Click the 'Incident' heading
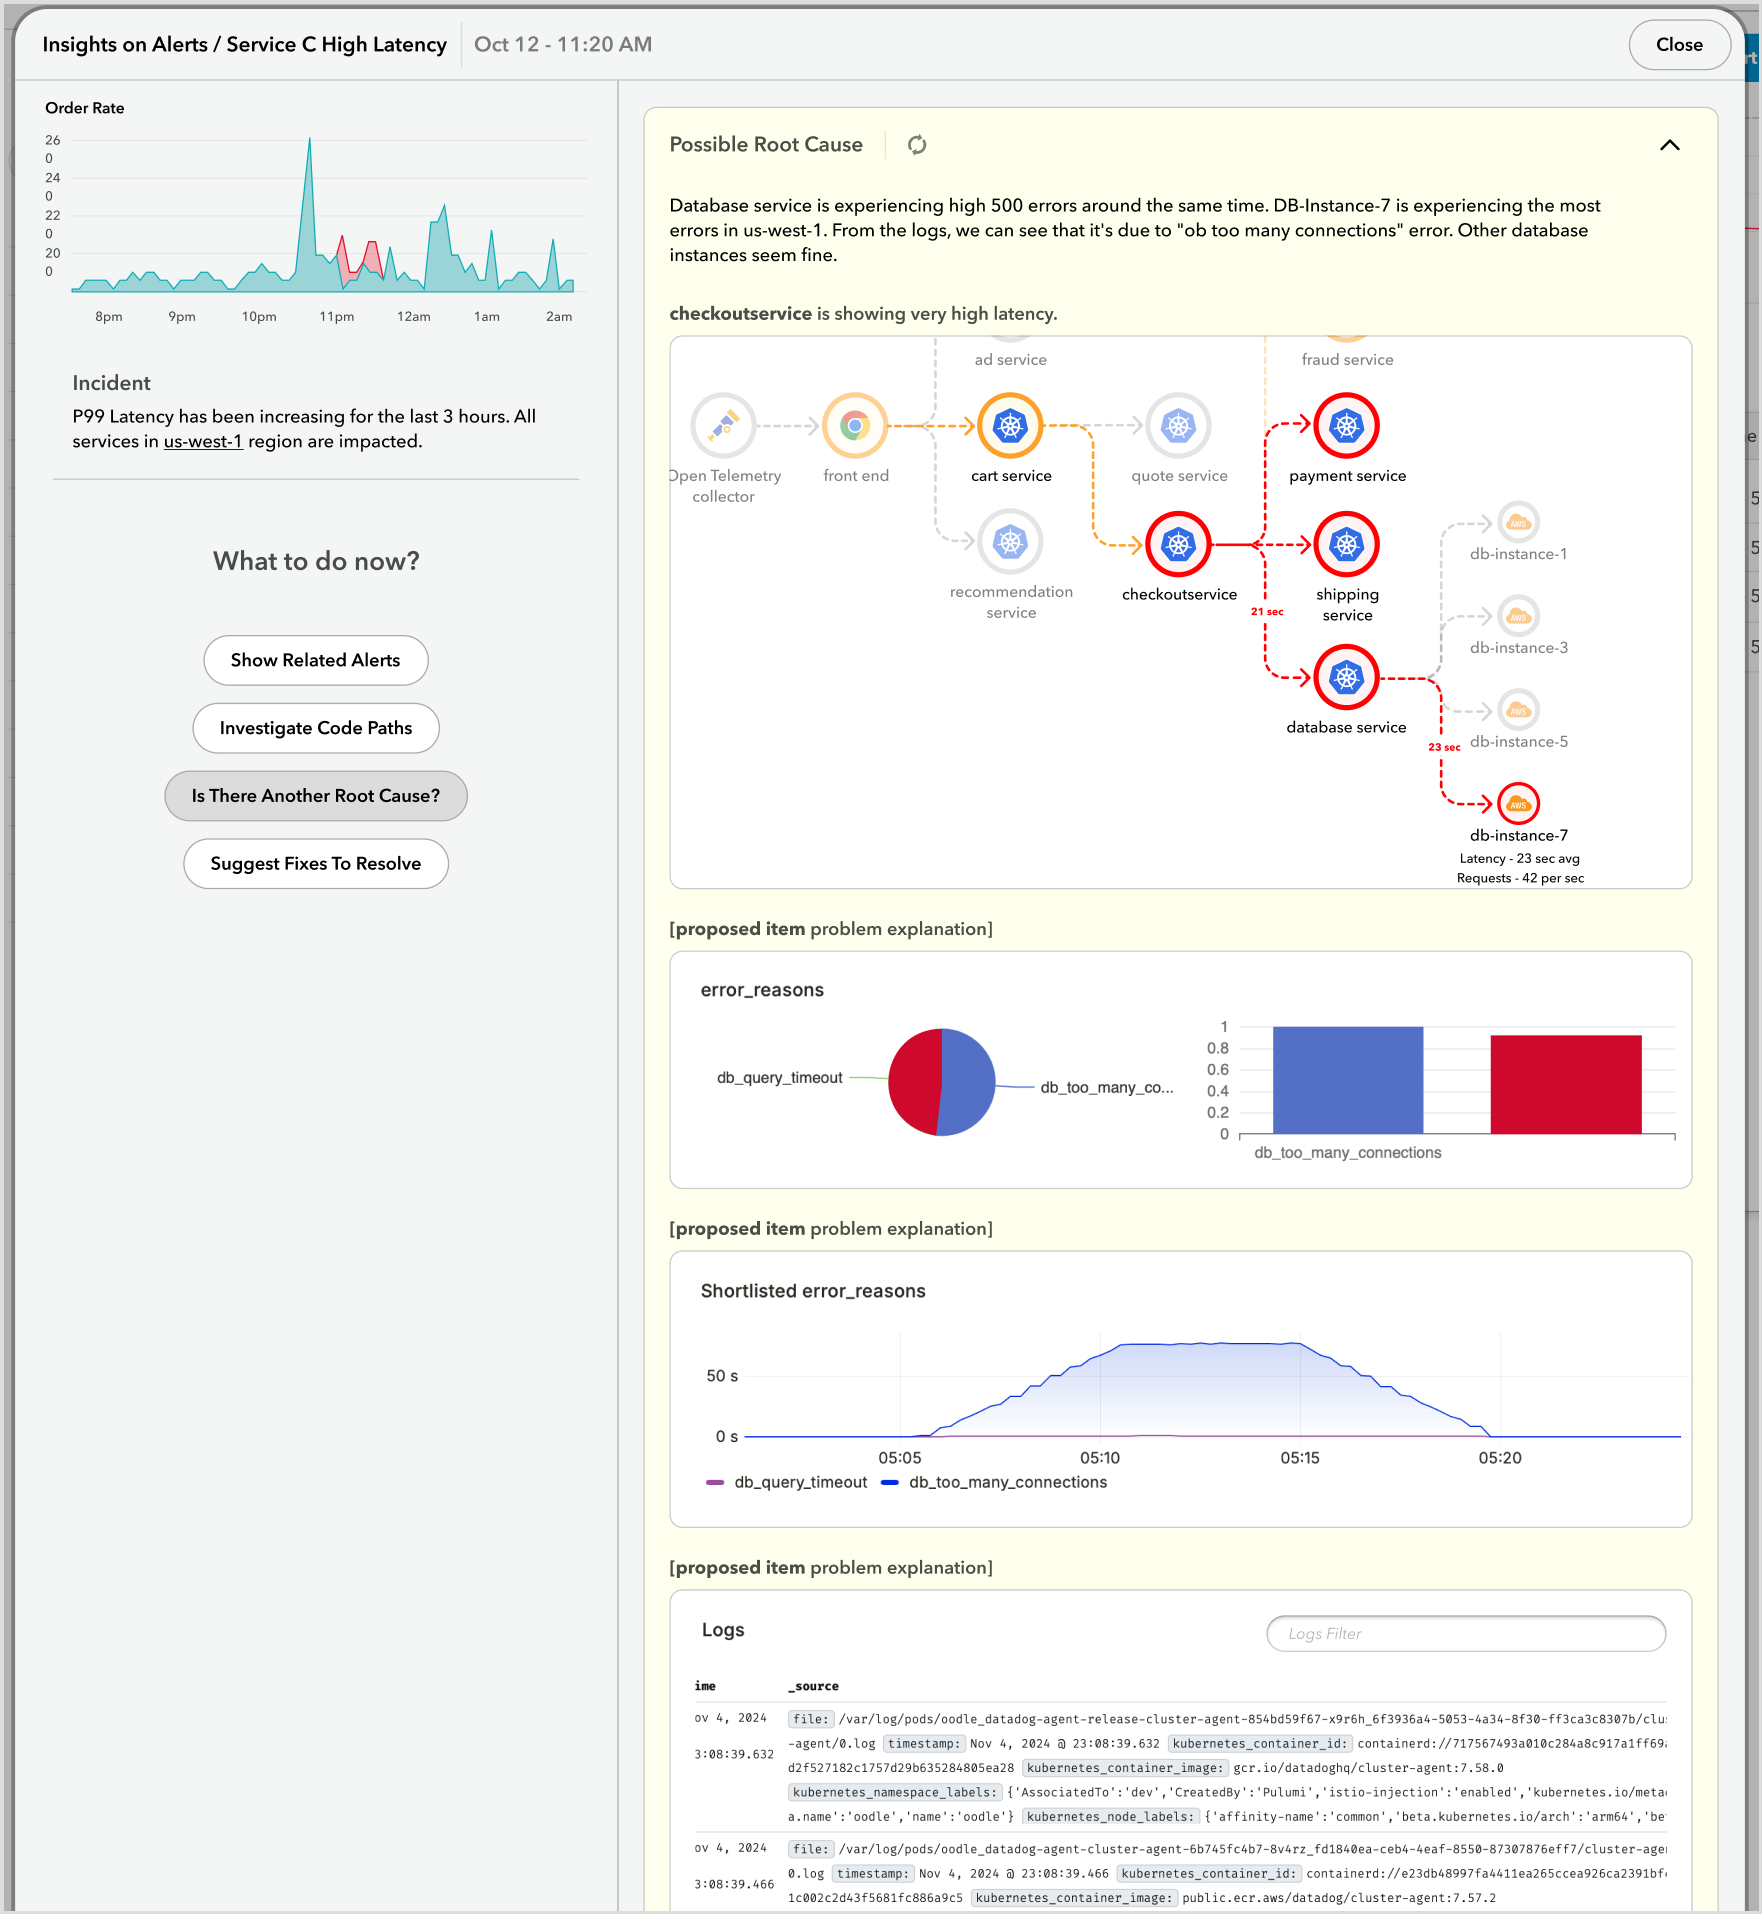The image size is (1762, 1914). tap(111, 383)
